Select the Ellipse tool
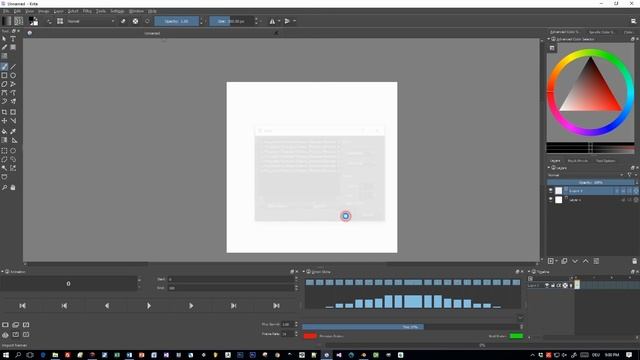Viewport: 640px width, 360px height. coord(13,76)
